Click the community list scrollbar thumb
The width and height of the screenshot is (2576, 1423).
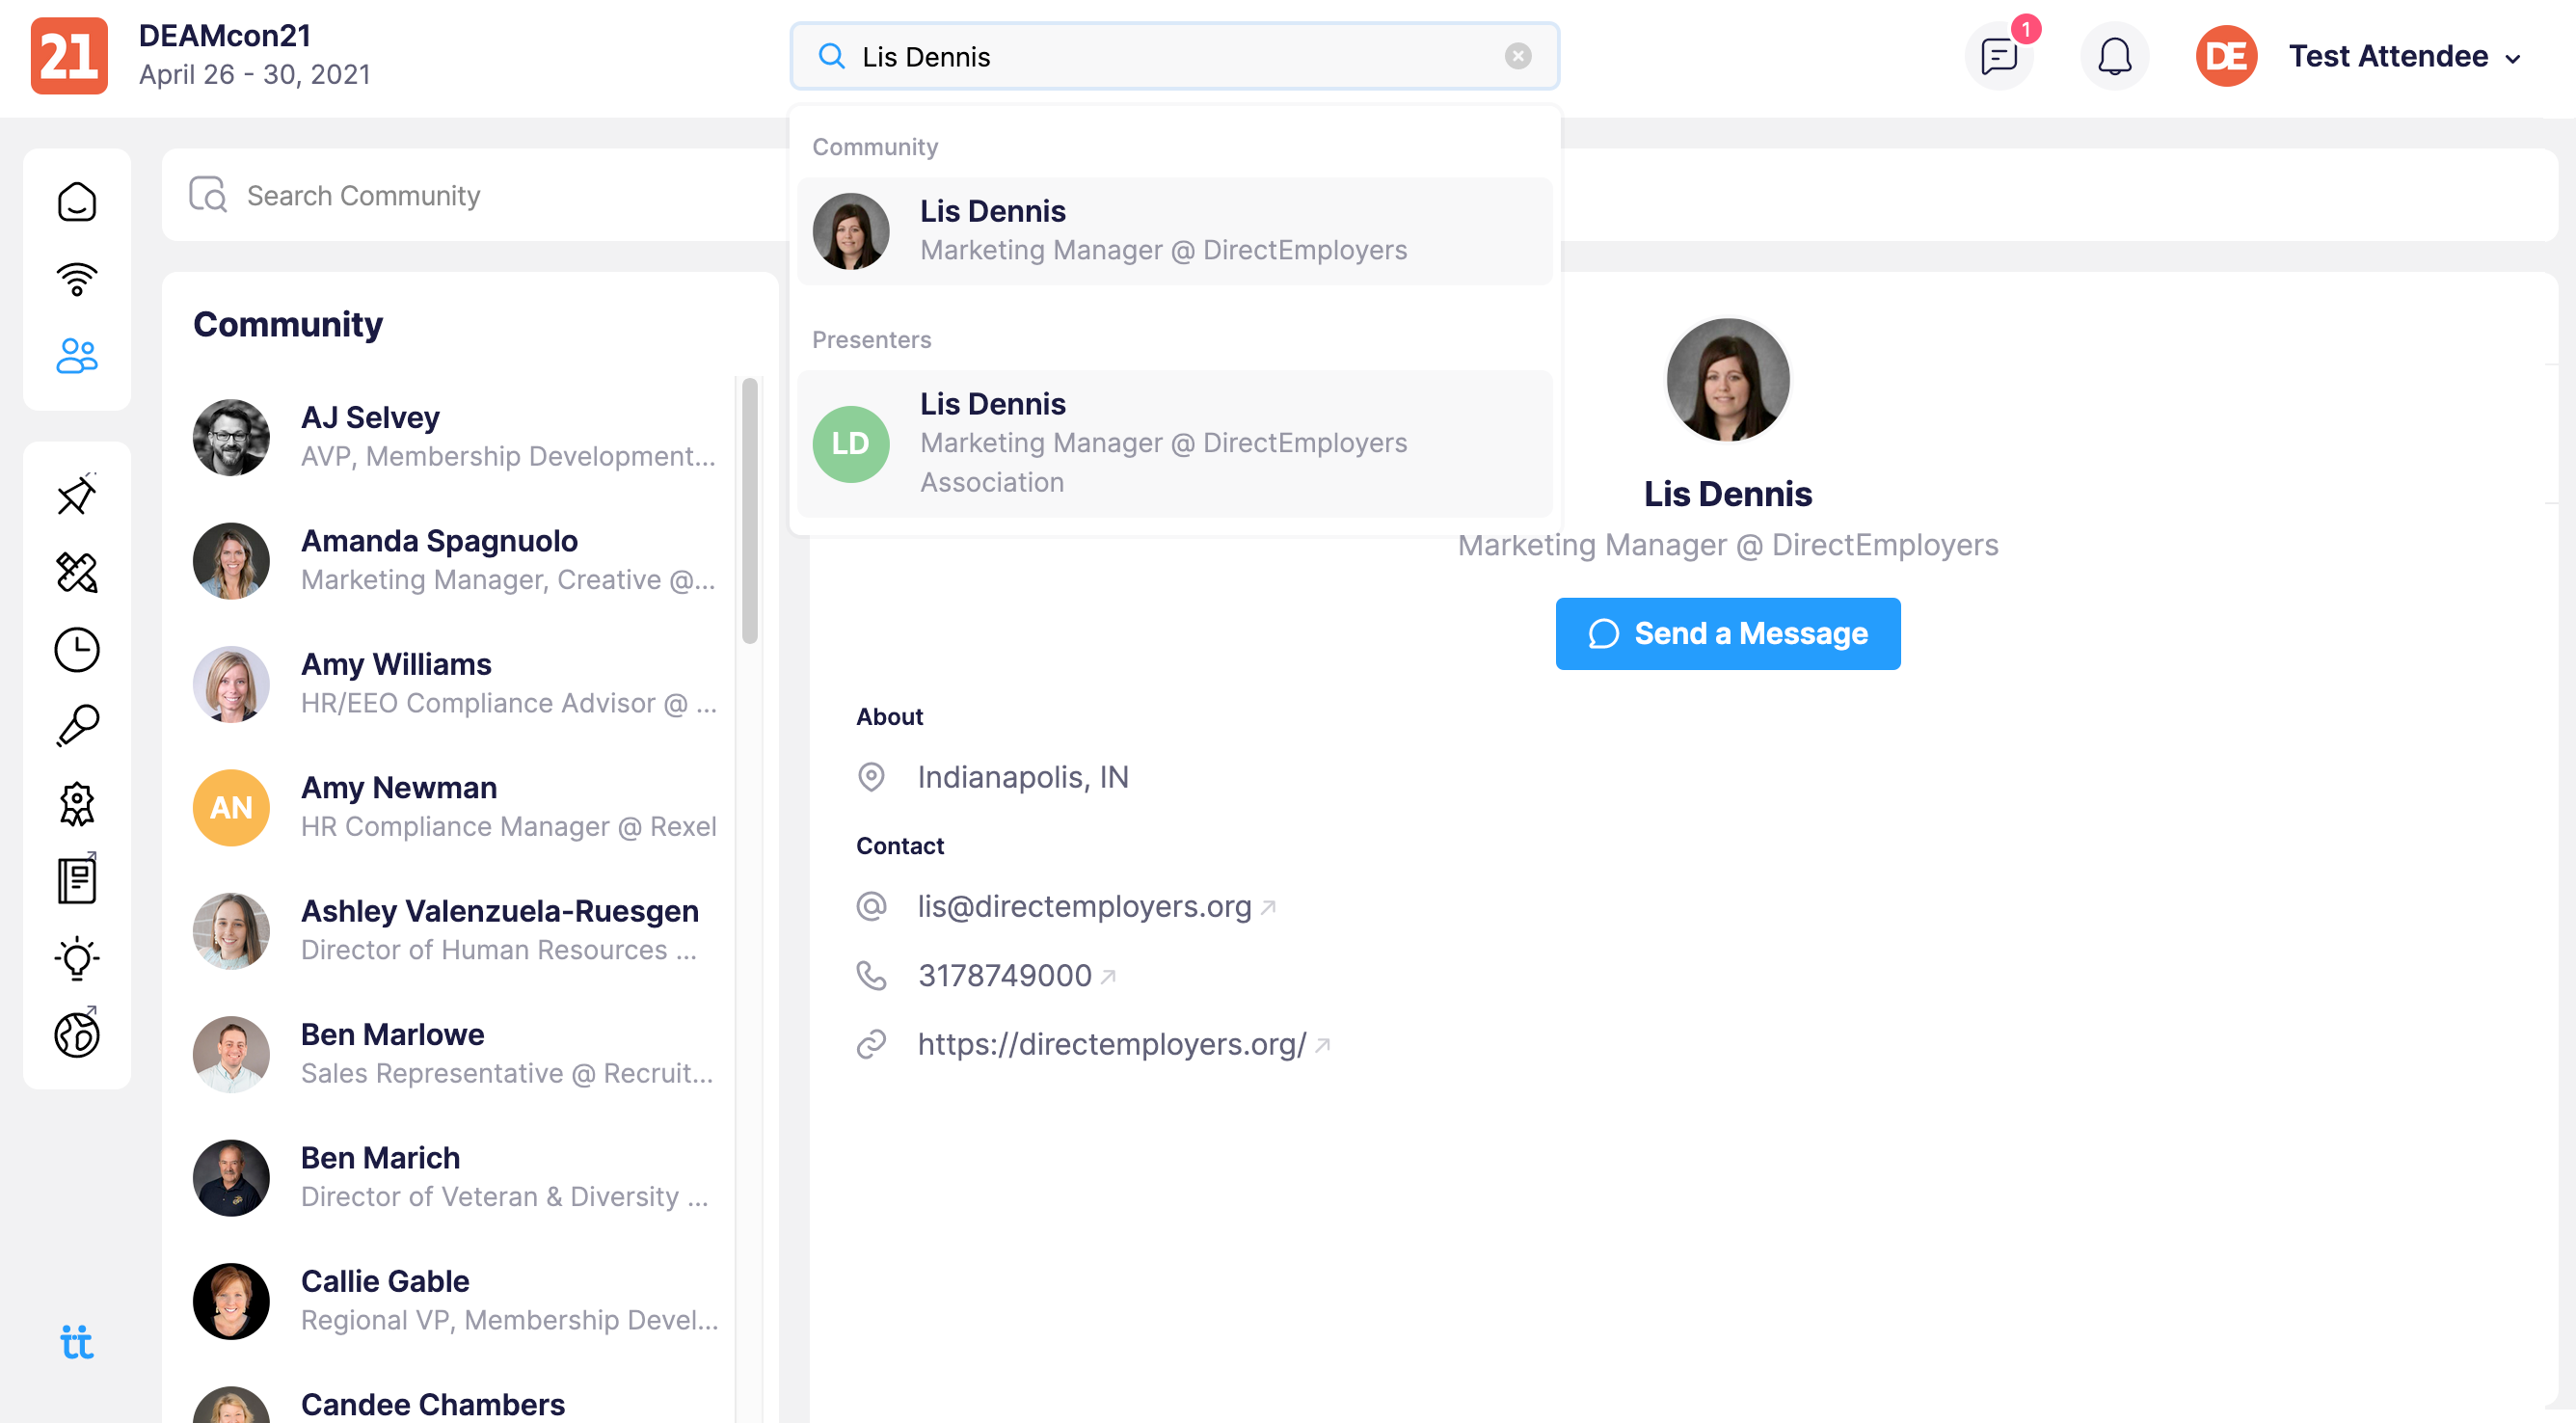pyautogui.click(x=750, y=510)
